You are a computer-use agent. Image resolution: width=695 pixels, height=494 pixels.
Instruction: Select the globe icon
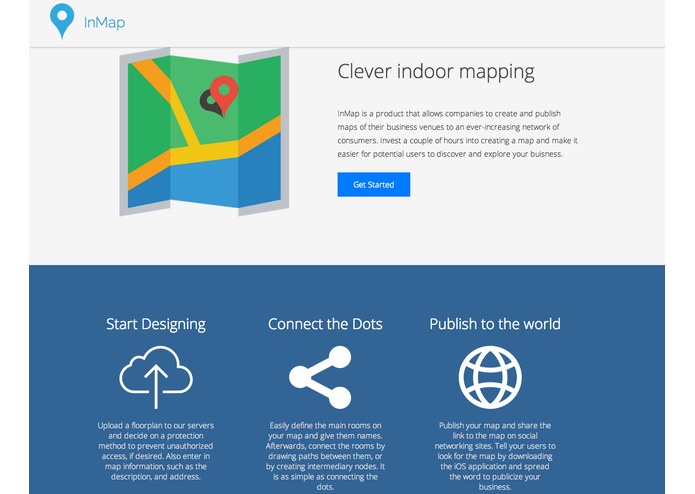490,377
